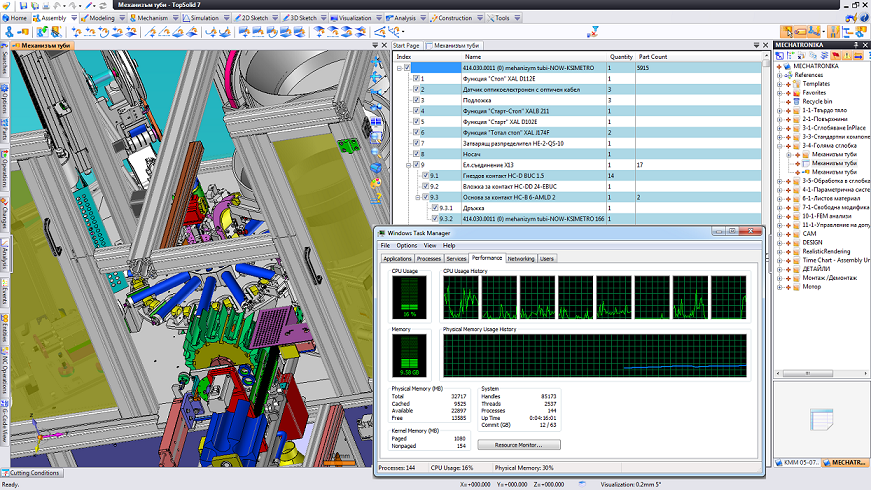Collapse the index 9.3 row expander
The image size is (871, 490).
pyautogui.click(x=418, y=197)
